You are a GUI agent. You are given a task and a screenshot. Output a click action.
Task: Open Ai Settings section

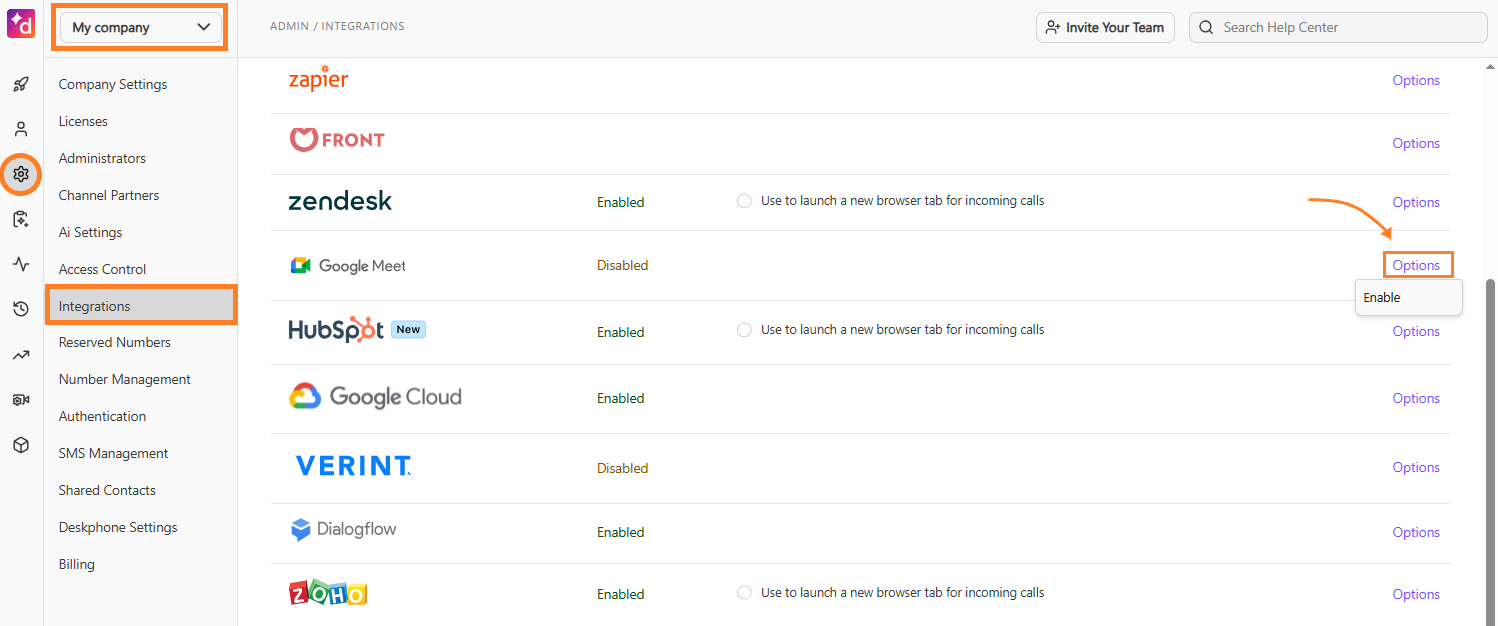click(90, 232)
